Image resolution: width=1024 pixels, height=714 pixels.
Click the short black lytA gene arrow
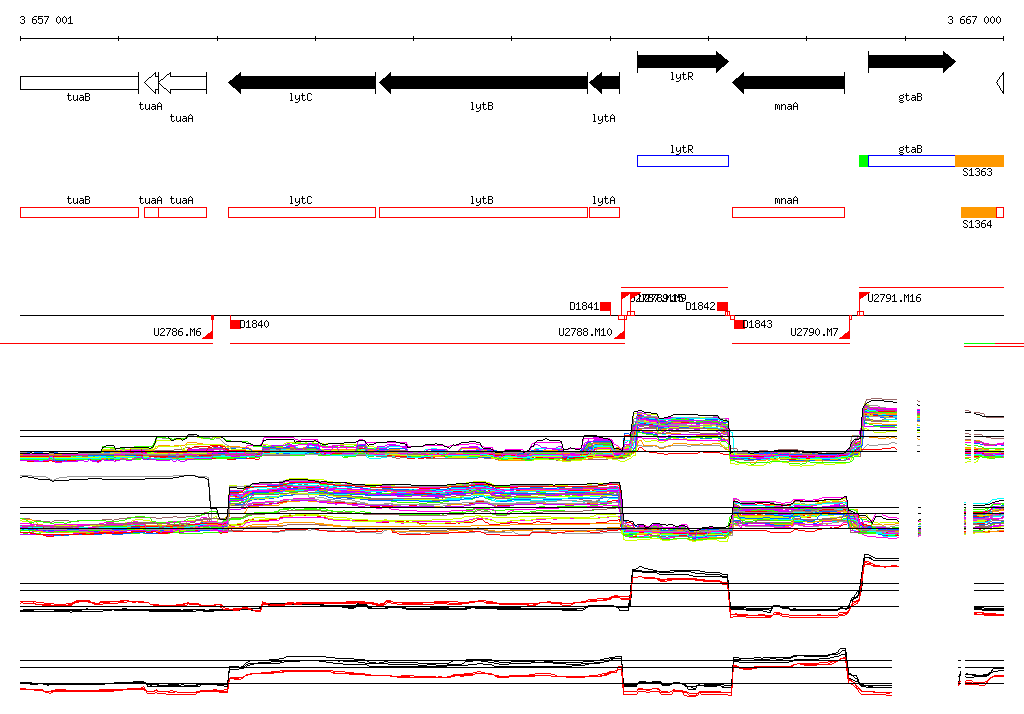[604, 82]
